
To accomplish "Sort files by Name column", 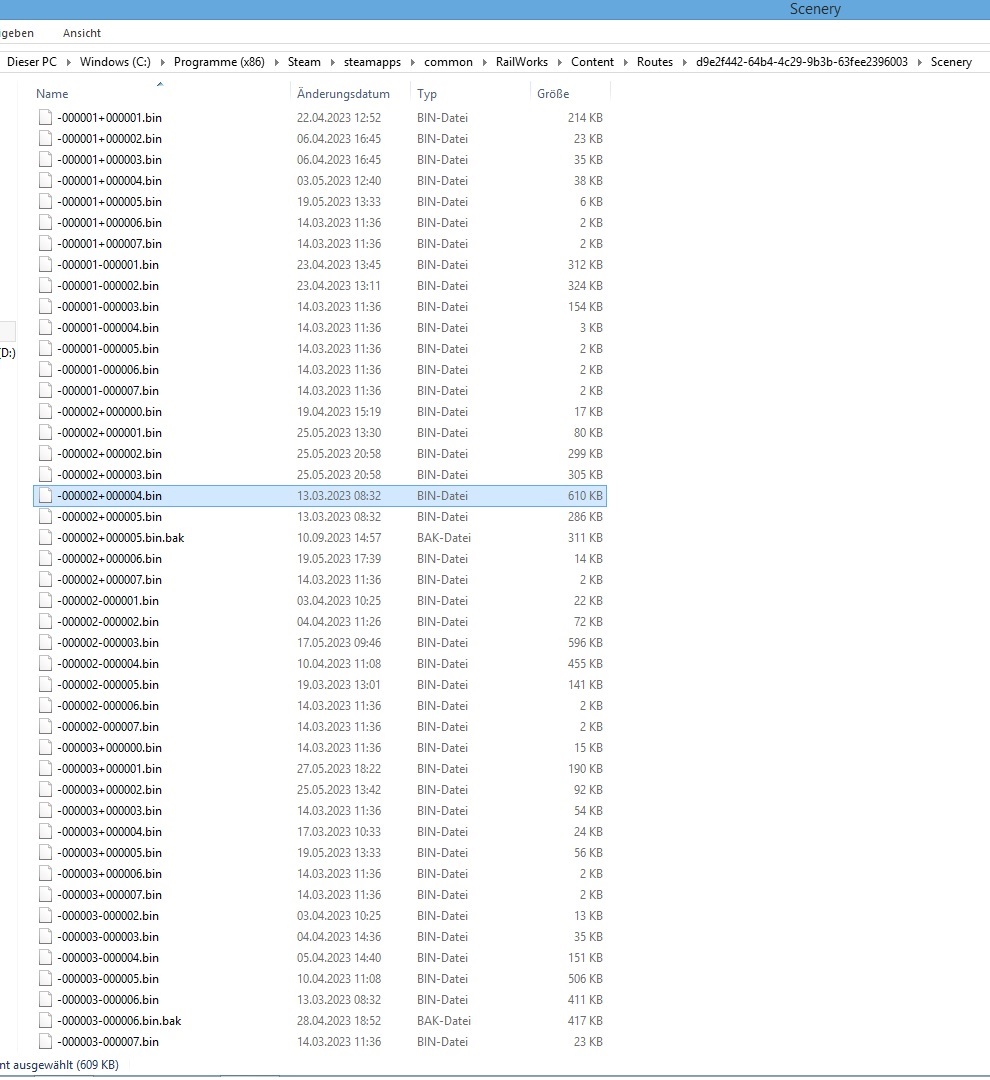I will pyautogui.click(x=52, y=94).
